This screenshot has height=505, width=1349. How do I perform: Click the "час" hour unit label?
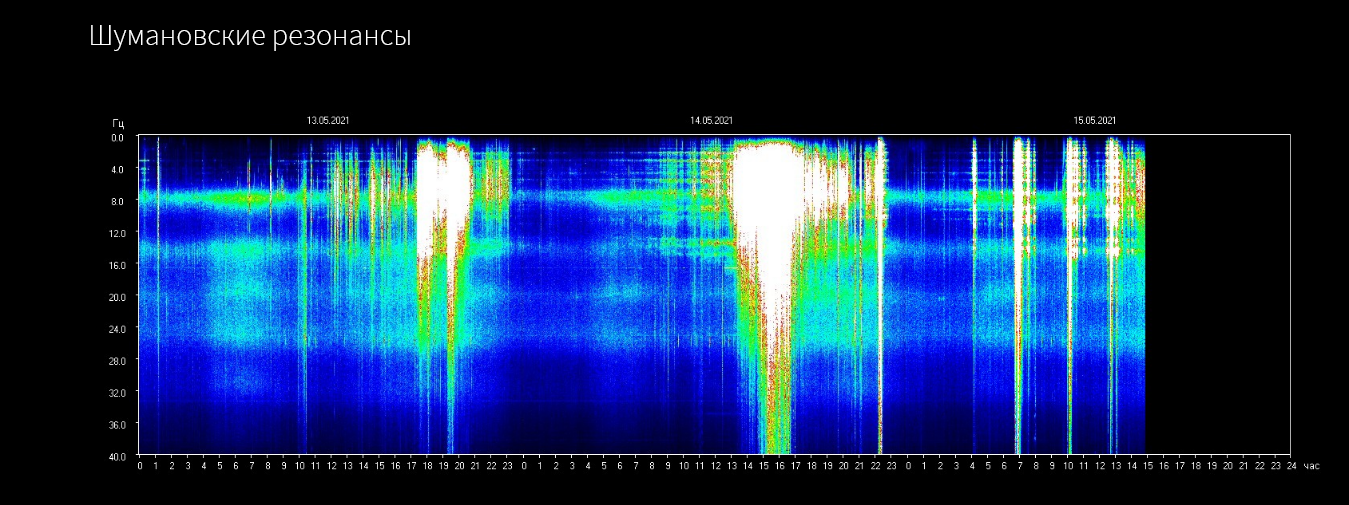pyautogui.click(x=1311, y=466)
